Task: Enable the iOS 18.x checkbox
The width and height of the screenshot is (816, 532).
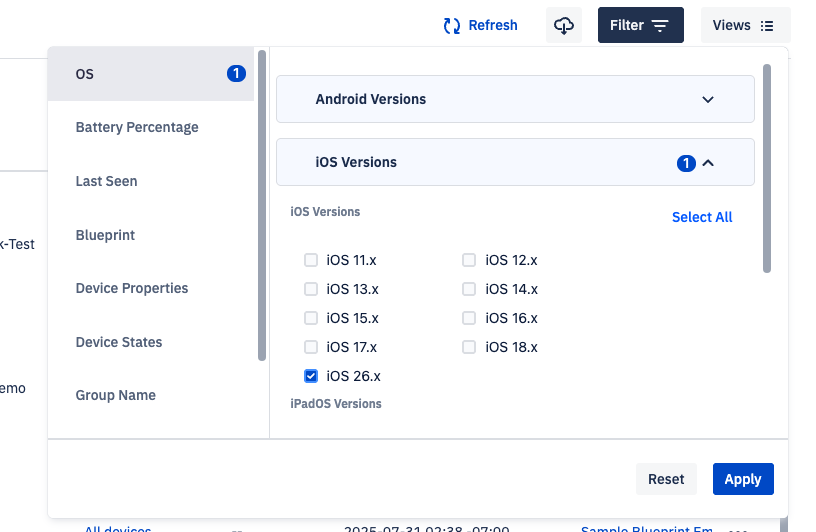Action: point(469,347)
